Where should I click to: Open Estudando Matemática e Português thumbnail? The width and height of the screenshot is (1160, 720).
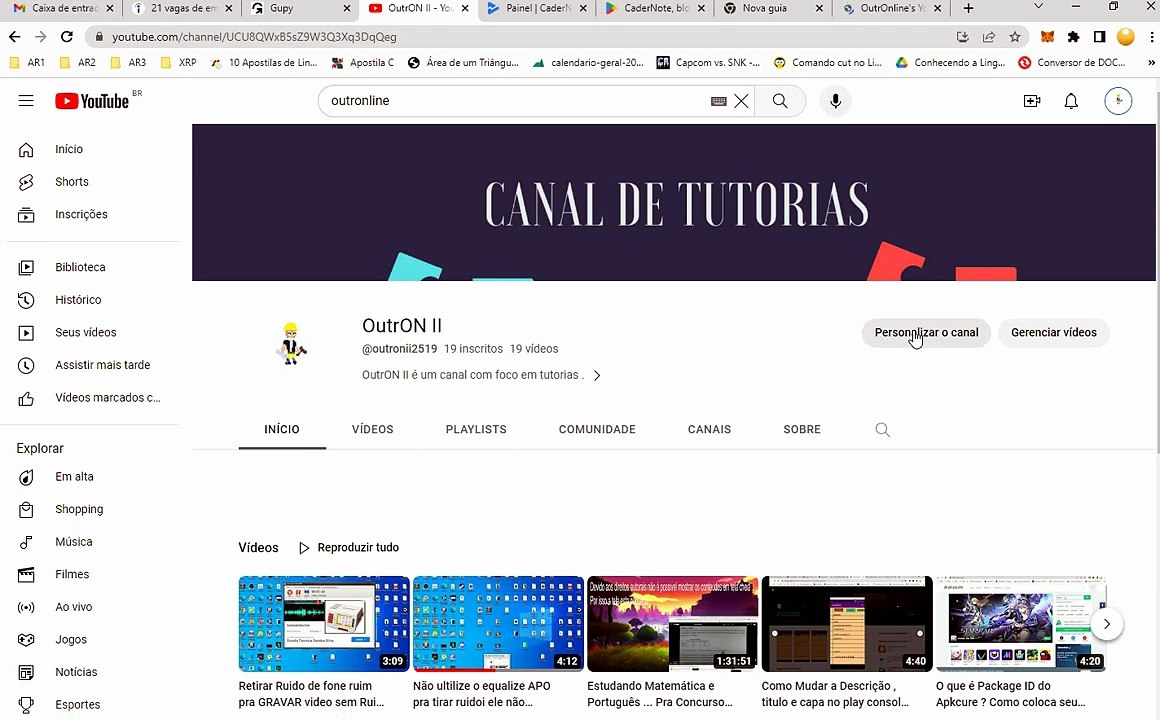tap(672, 624)
